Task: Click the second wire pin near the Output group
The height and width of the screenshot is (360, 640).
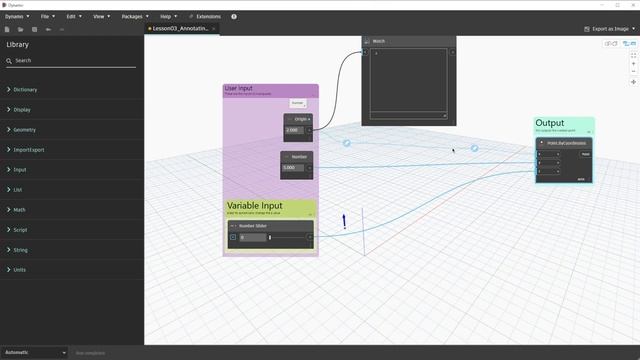Action: pyautogui.click(x=474, y=149)
